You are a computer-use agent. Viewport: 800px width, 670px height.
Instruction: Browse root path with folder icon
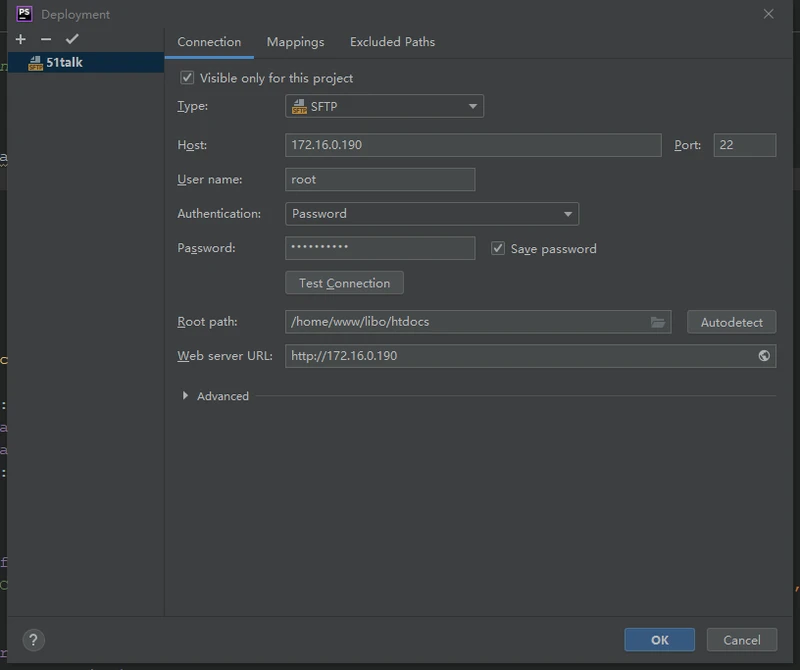(x=658, y=322)
